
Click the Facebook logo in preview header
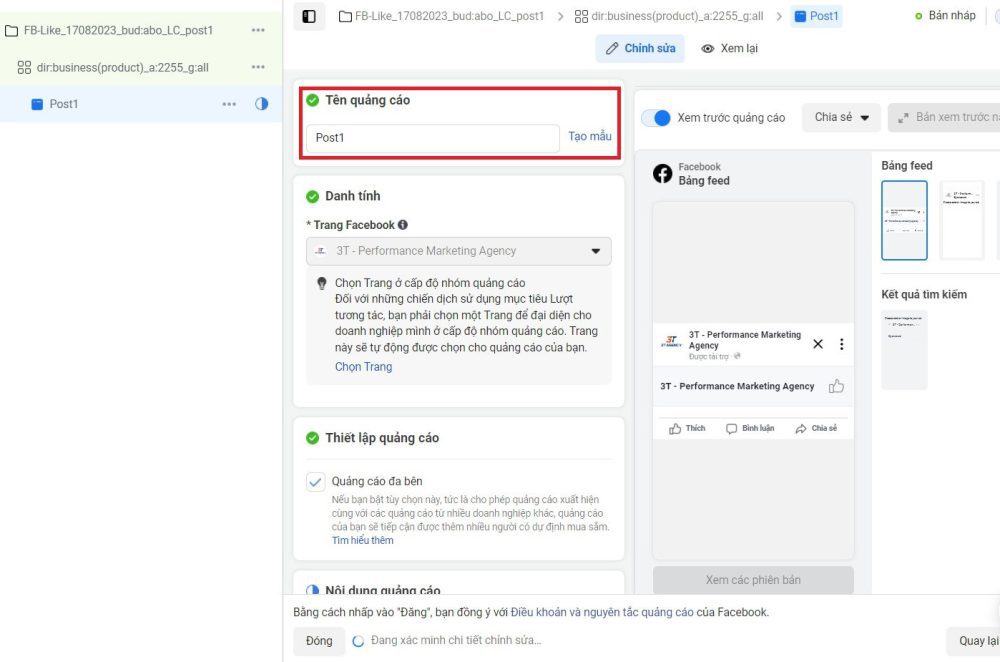(x=663, y=173)
